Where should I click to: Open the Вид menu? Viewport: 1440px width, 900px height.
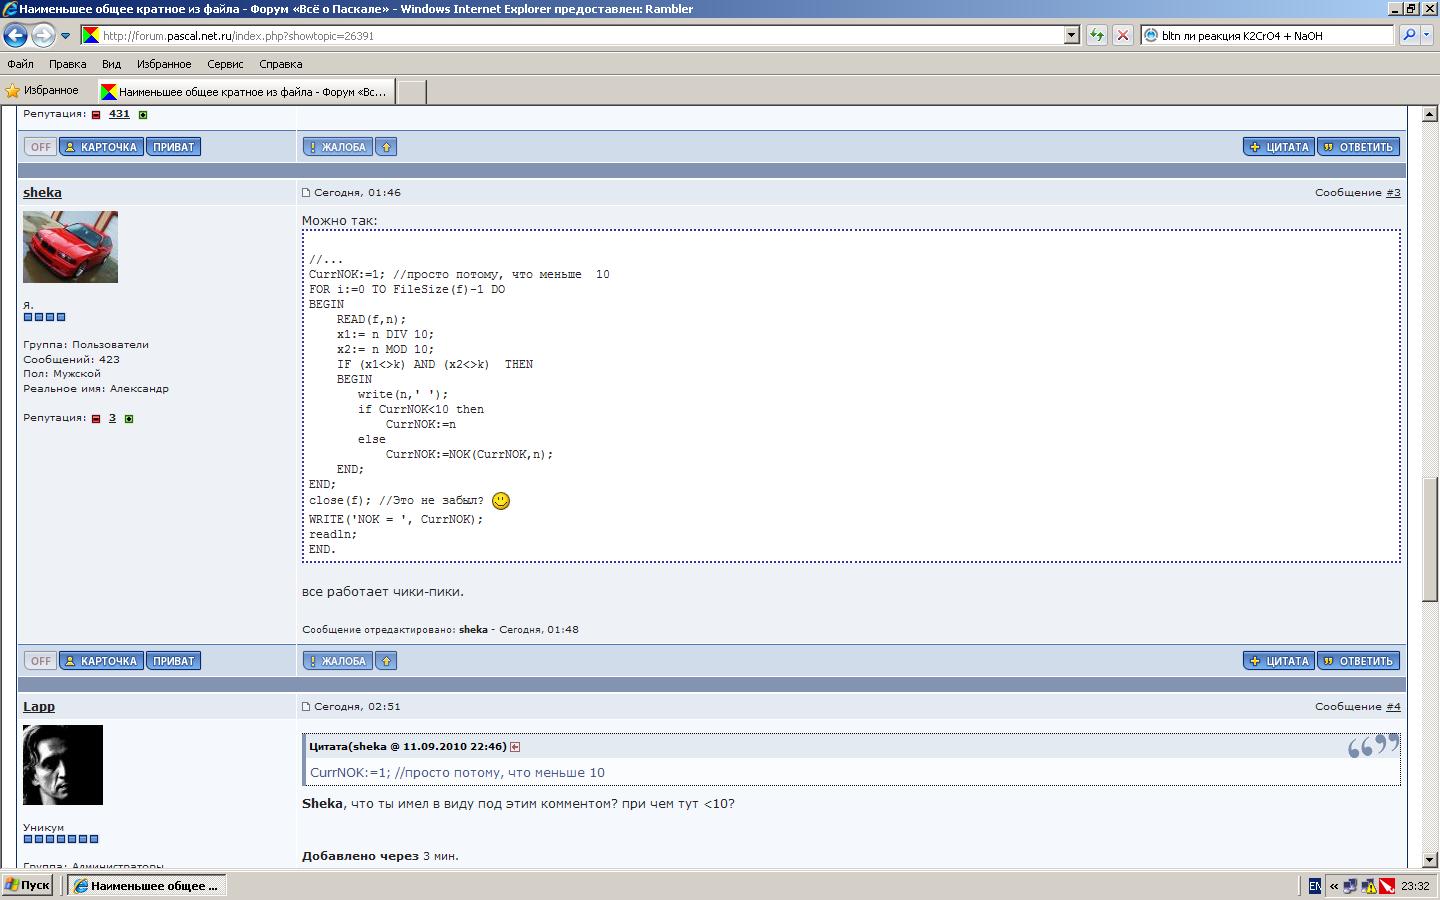111,64
